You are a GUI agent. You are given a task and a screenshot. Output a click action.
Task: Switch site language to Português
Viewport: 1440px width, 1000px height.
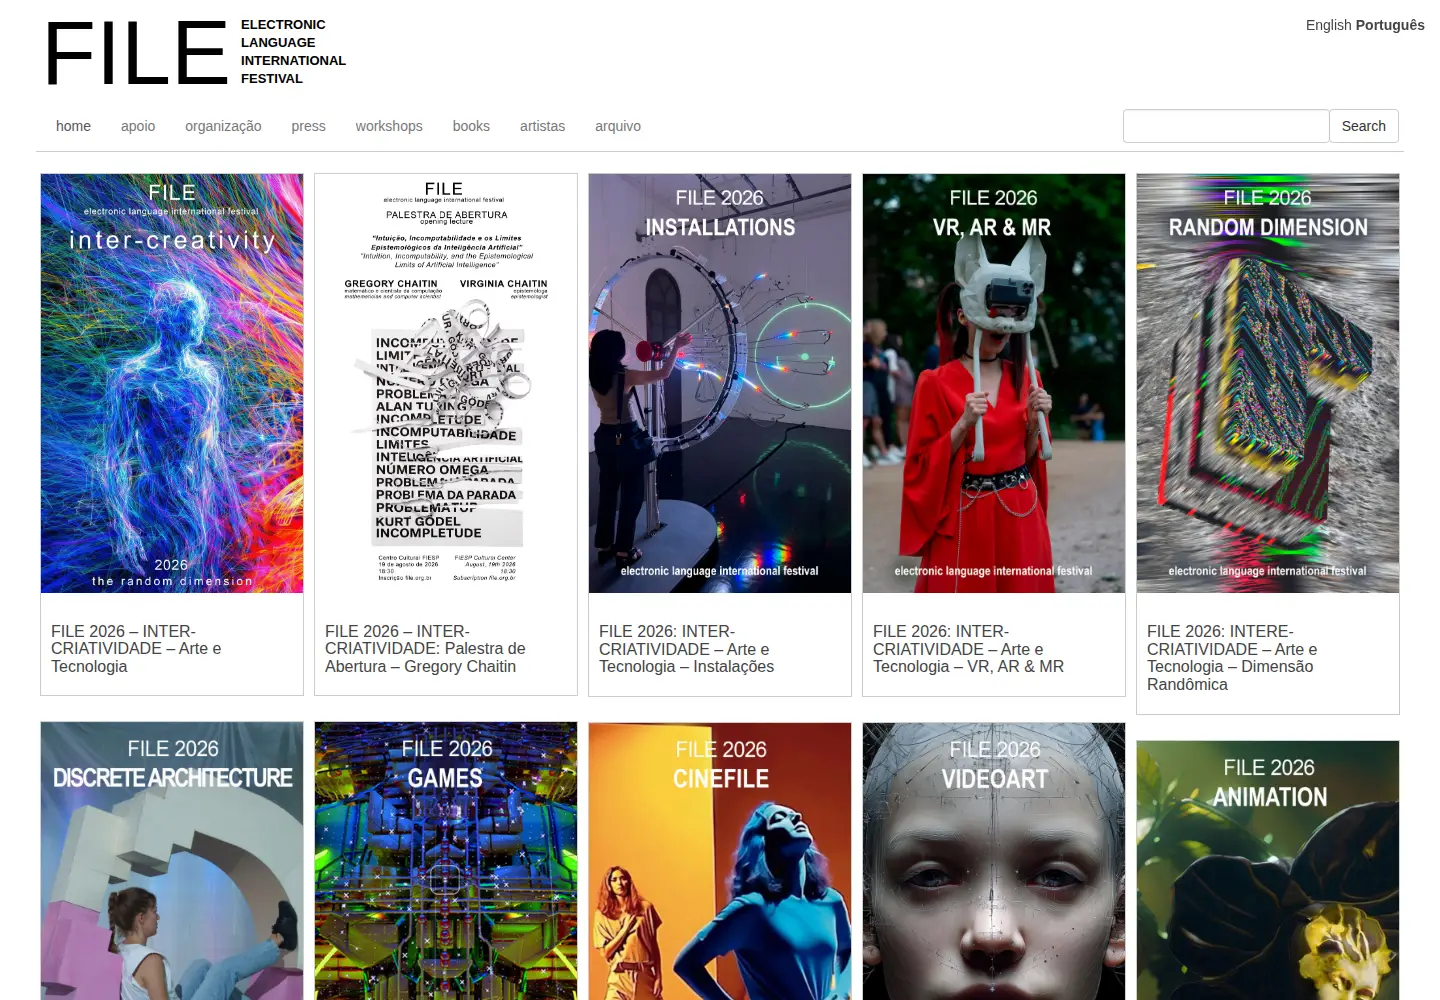pyautogui.click(x=1390, y=25)
